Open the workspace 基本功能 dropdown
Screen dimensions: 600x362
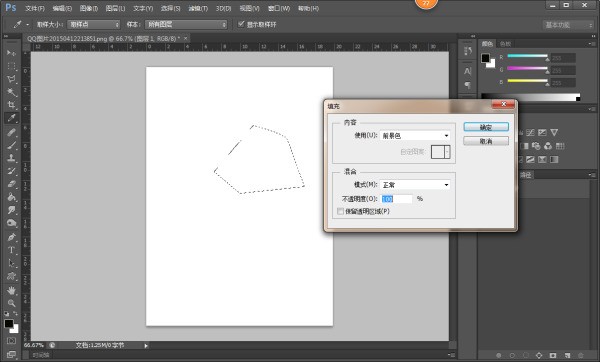569,25
